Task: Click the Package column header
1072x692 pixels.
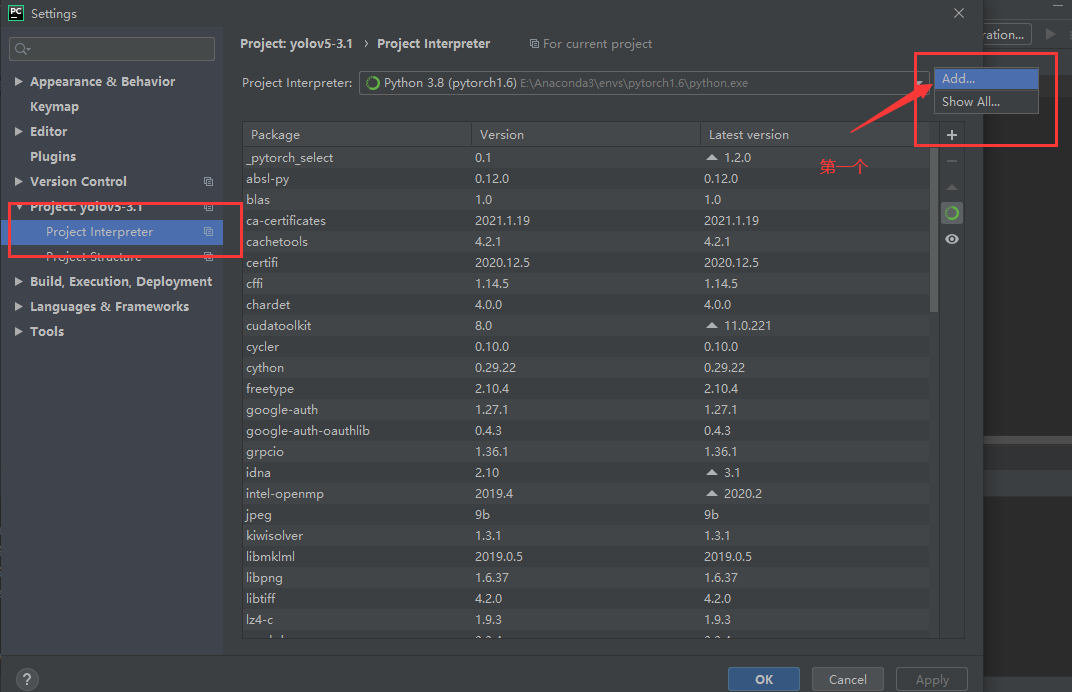Action: click(x=357, y=135)
